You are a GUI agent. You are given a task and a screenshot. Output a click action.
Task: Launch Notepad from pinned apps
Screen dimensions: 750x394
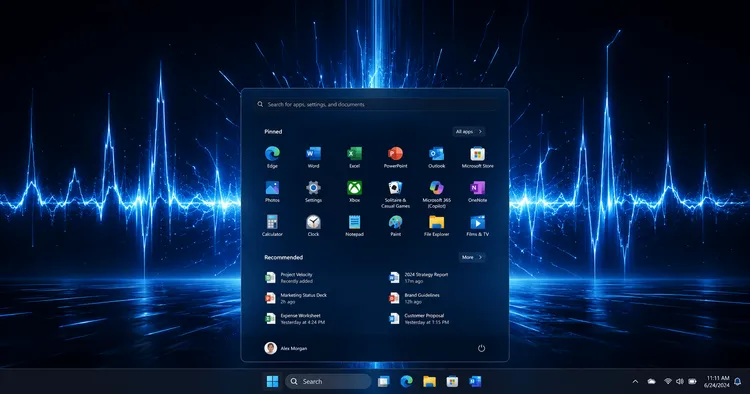pyautogui.click(x=354, y=226)
